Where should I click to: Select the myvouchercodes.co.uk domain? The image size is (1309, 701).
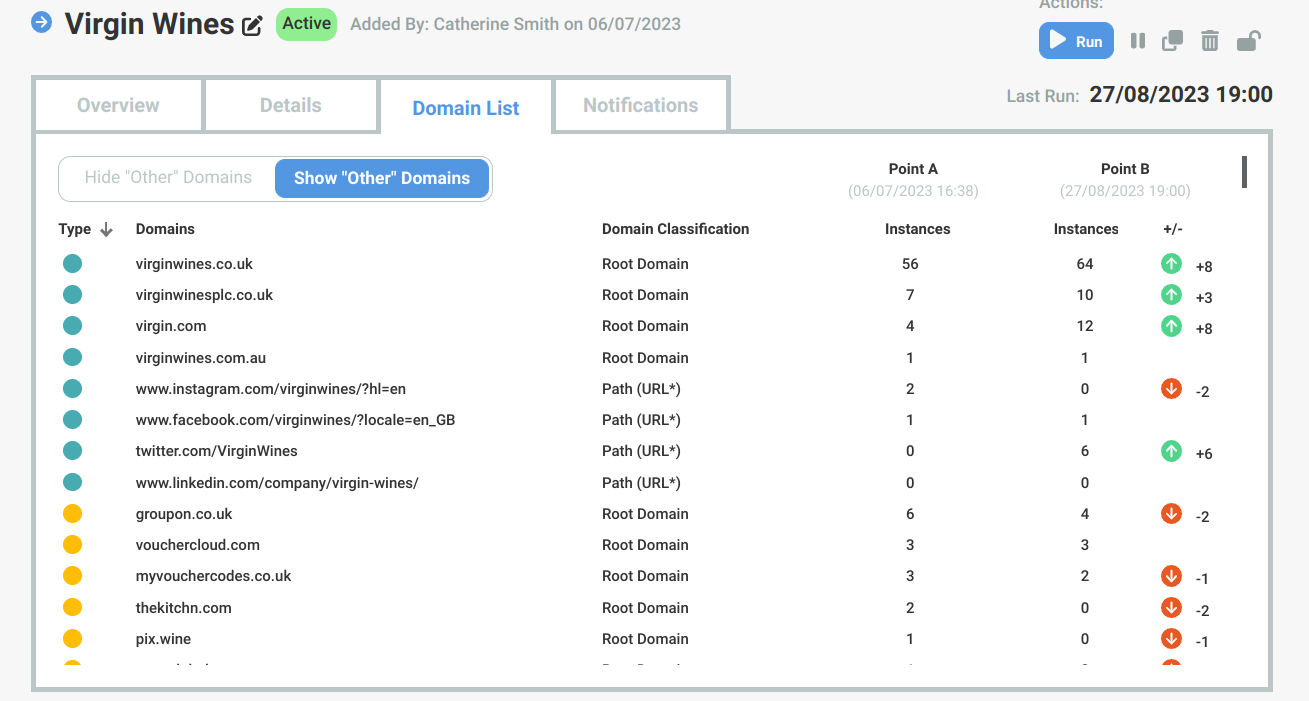tap(214, 576)
